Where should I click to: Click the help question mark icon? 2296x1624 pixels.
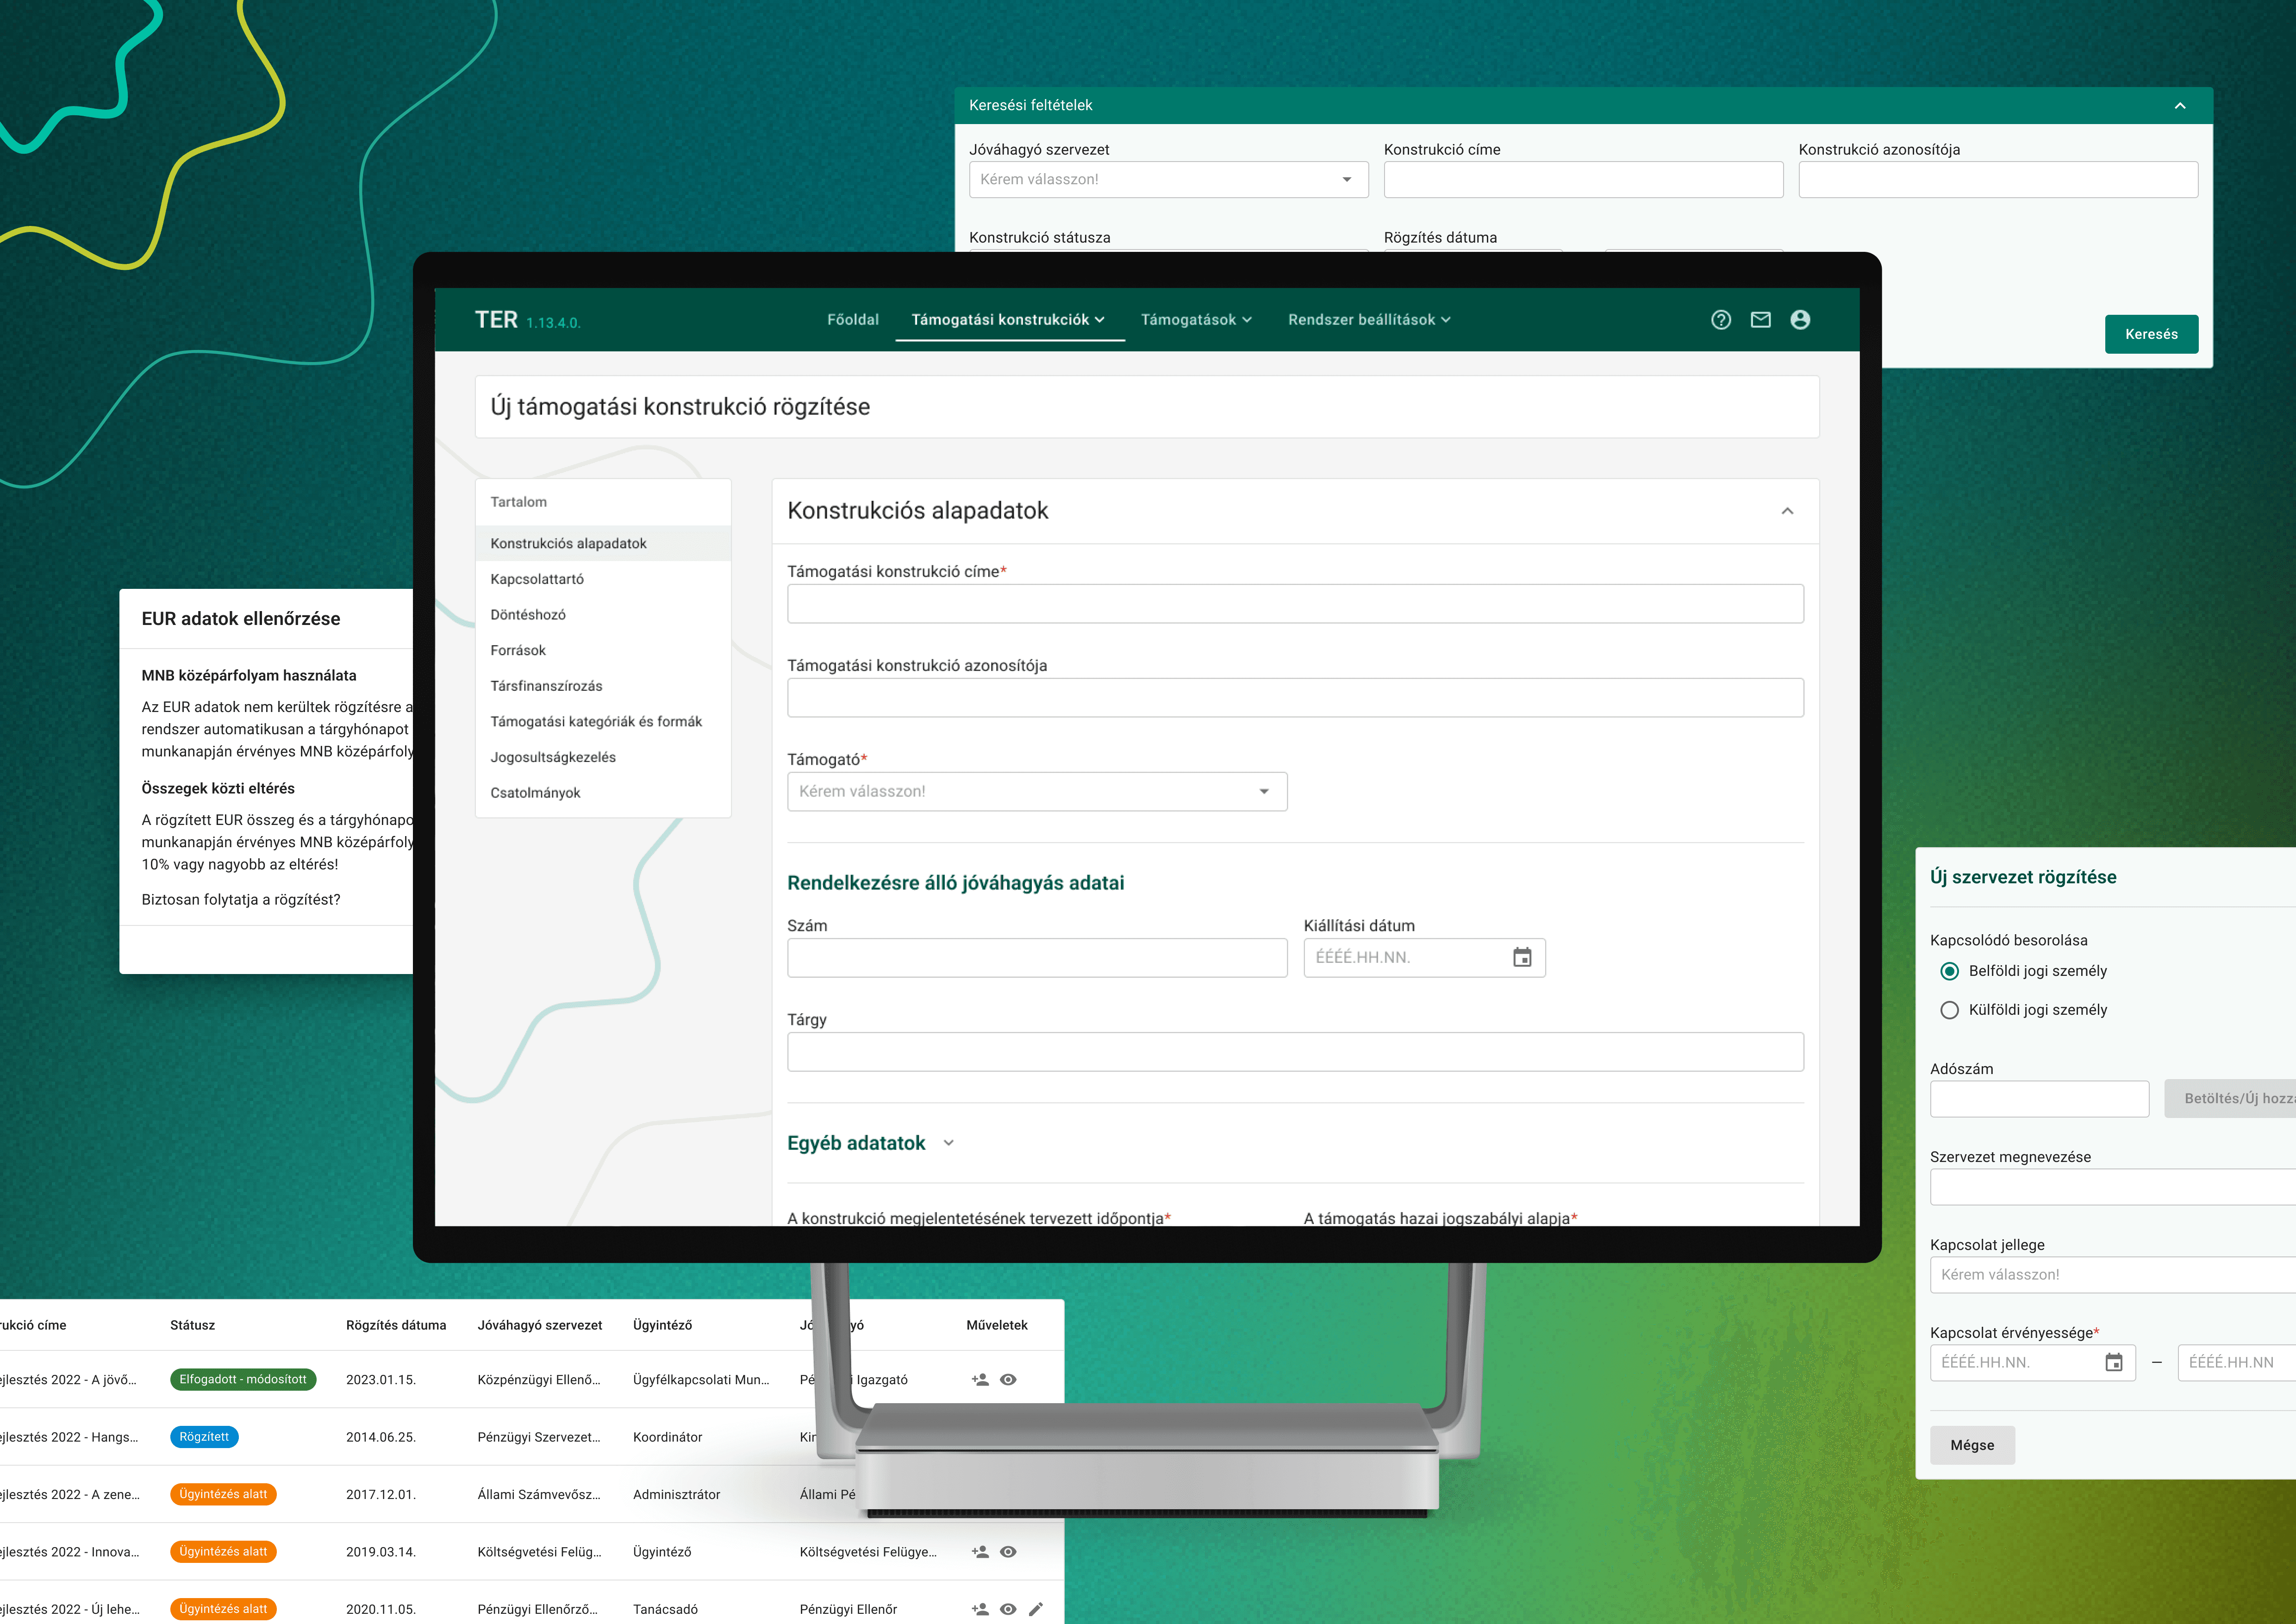[1720, 320]
